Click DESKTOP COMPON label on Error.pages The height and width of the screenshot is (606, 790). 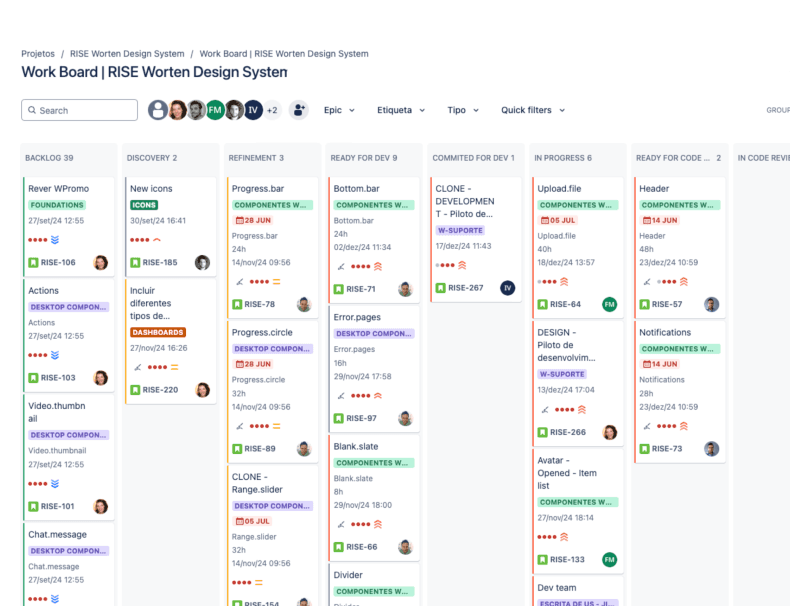pos(374,333)
